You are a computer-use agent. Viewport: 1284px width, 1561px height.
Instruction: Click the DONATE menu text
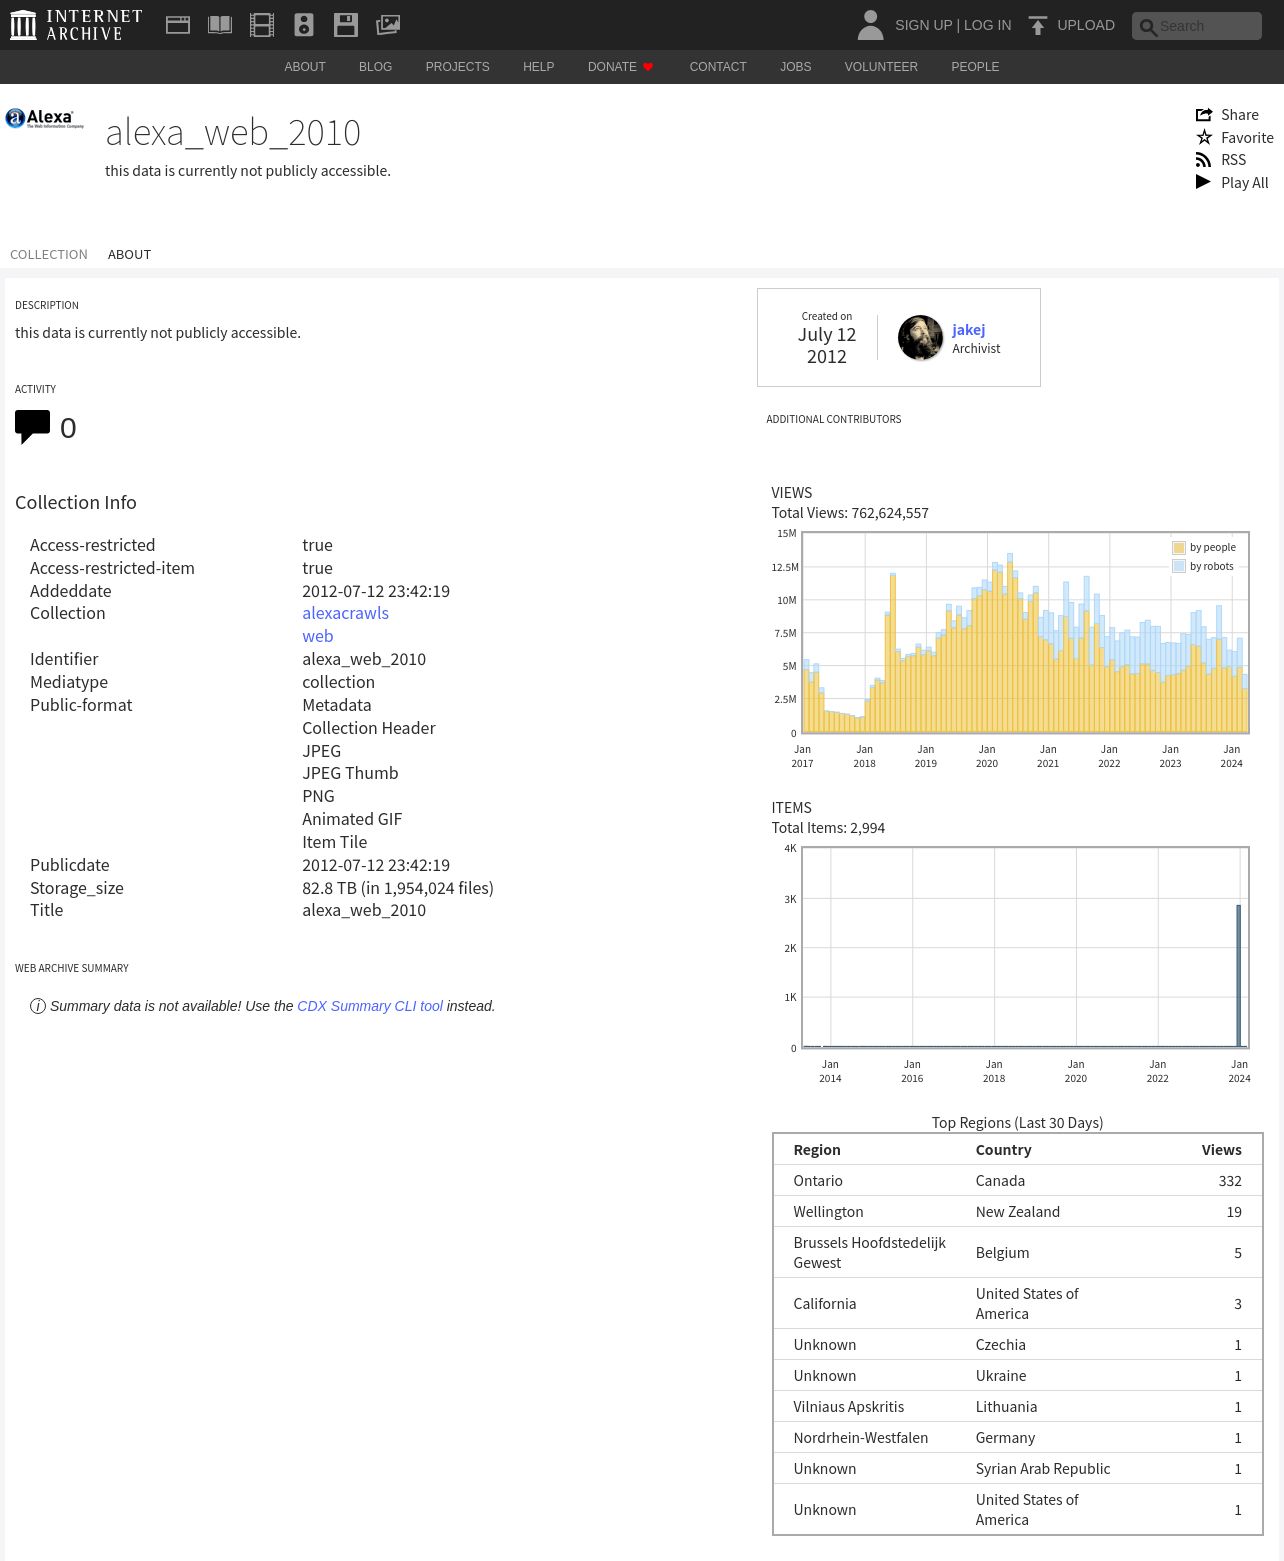point(612,67)
